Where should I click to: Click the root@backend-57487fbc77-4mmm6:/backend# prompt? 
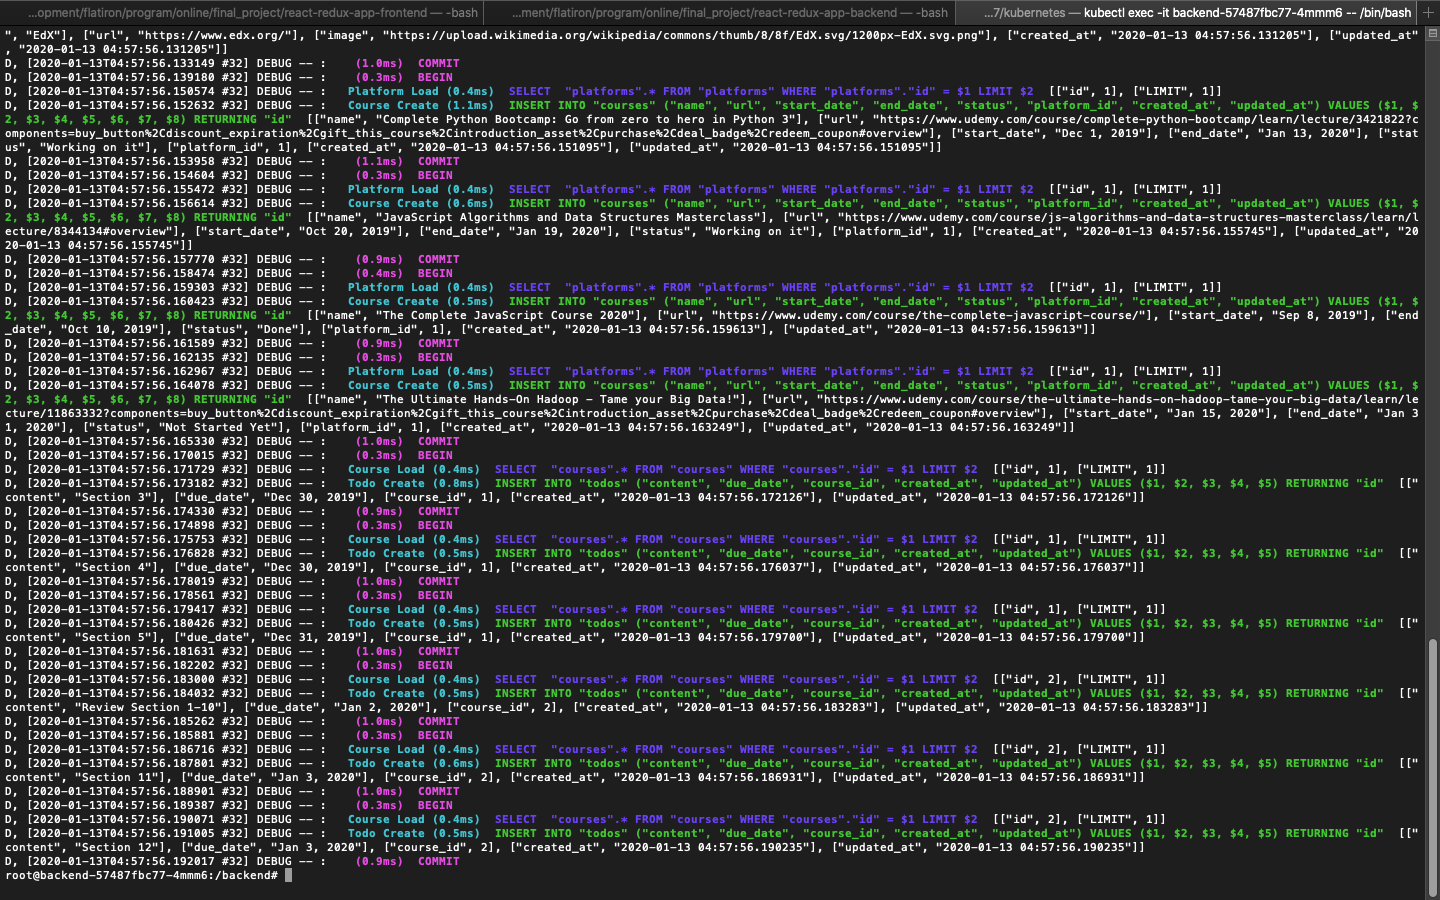coord(141,875)
